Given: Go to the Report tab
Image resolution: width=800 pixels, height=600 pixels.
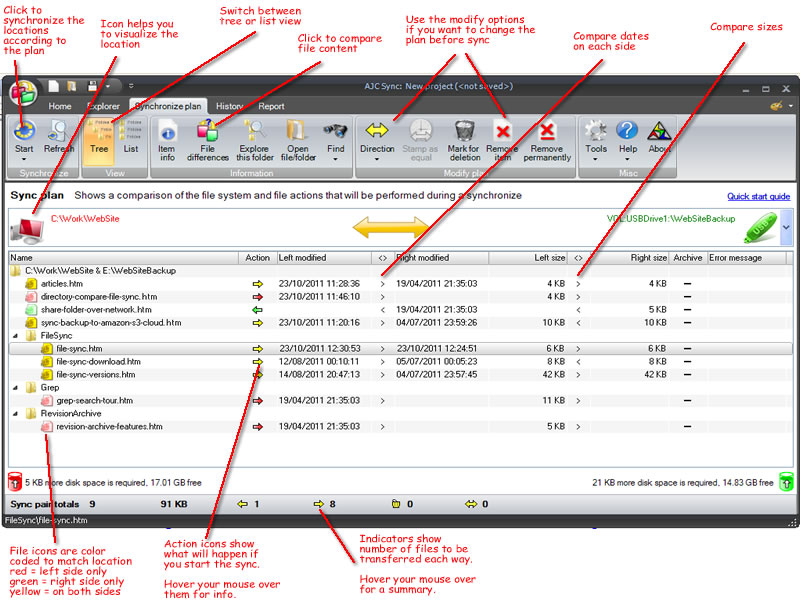Looking at the screenshot, I should [x=271, y=106].
